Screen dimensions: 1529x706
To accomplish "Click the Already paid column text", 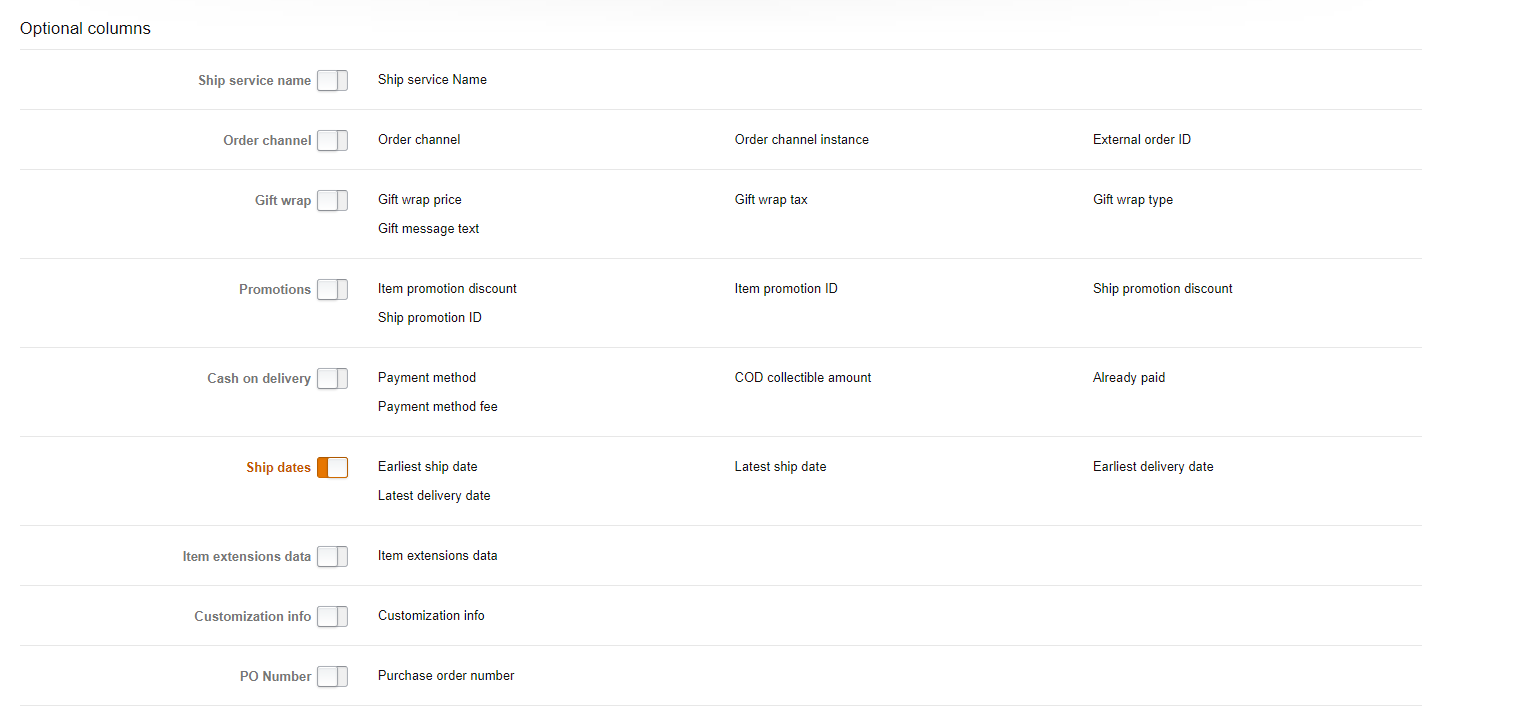I will [x=1129, y=377].
